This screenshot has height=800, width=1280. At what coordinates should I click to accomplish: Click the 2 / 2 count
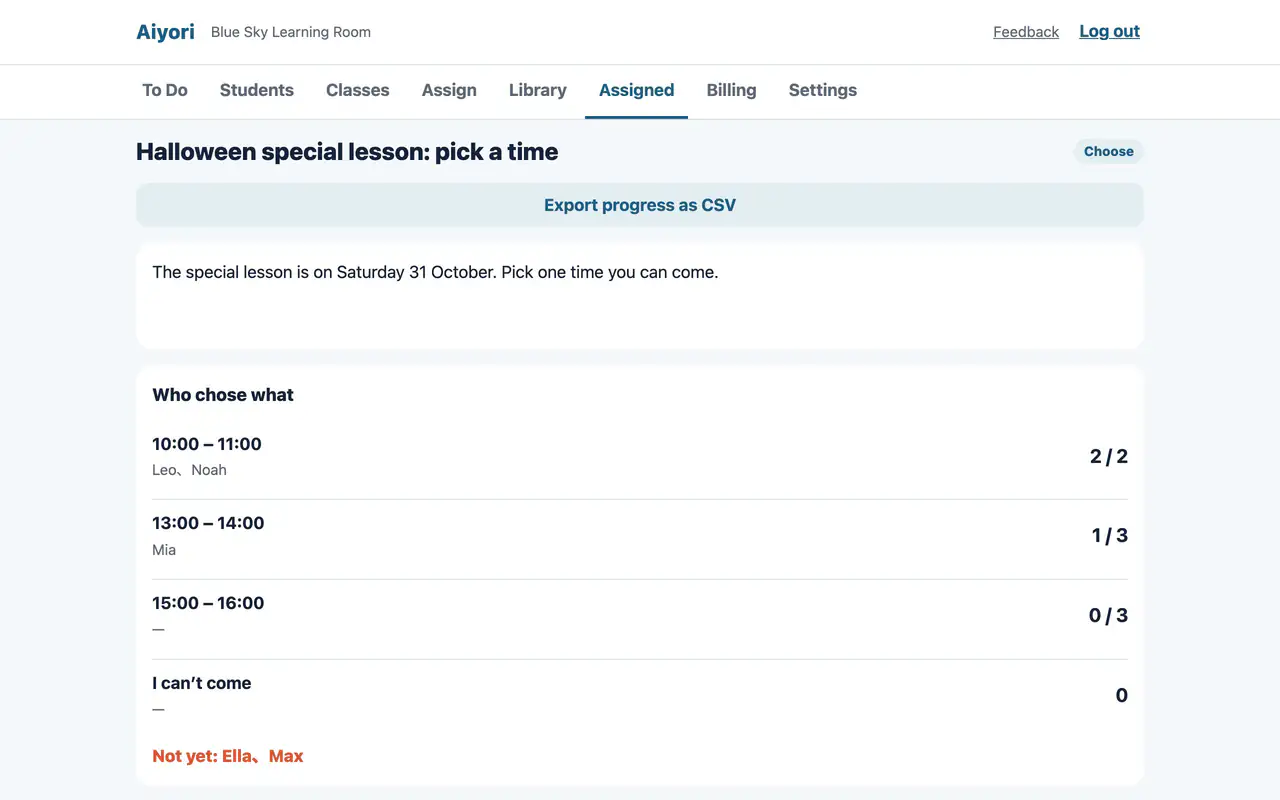1109,456
